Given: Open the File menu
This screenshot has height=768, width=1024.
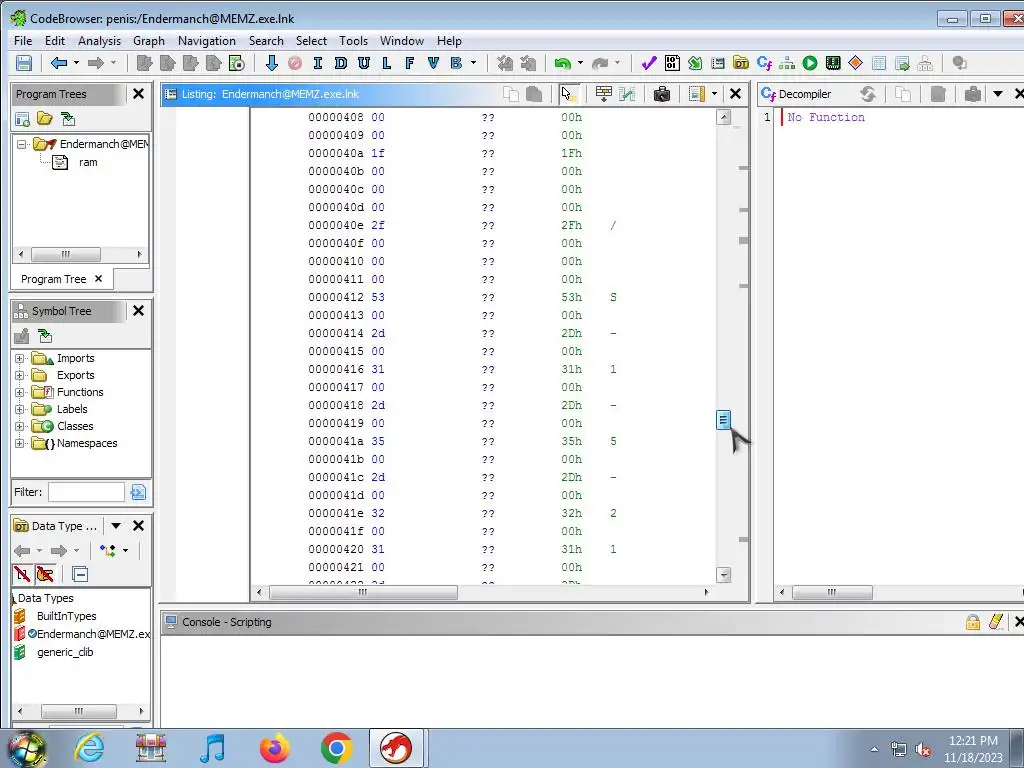Looking at the screenshot, I should coord(23,40).
